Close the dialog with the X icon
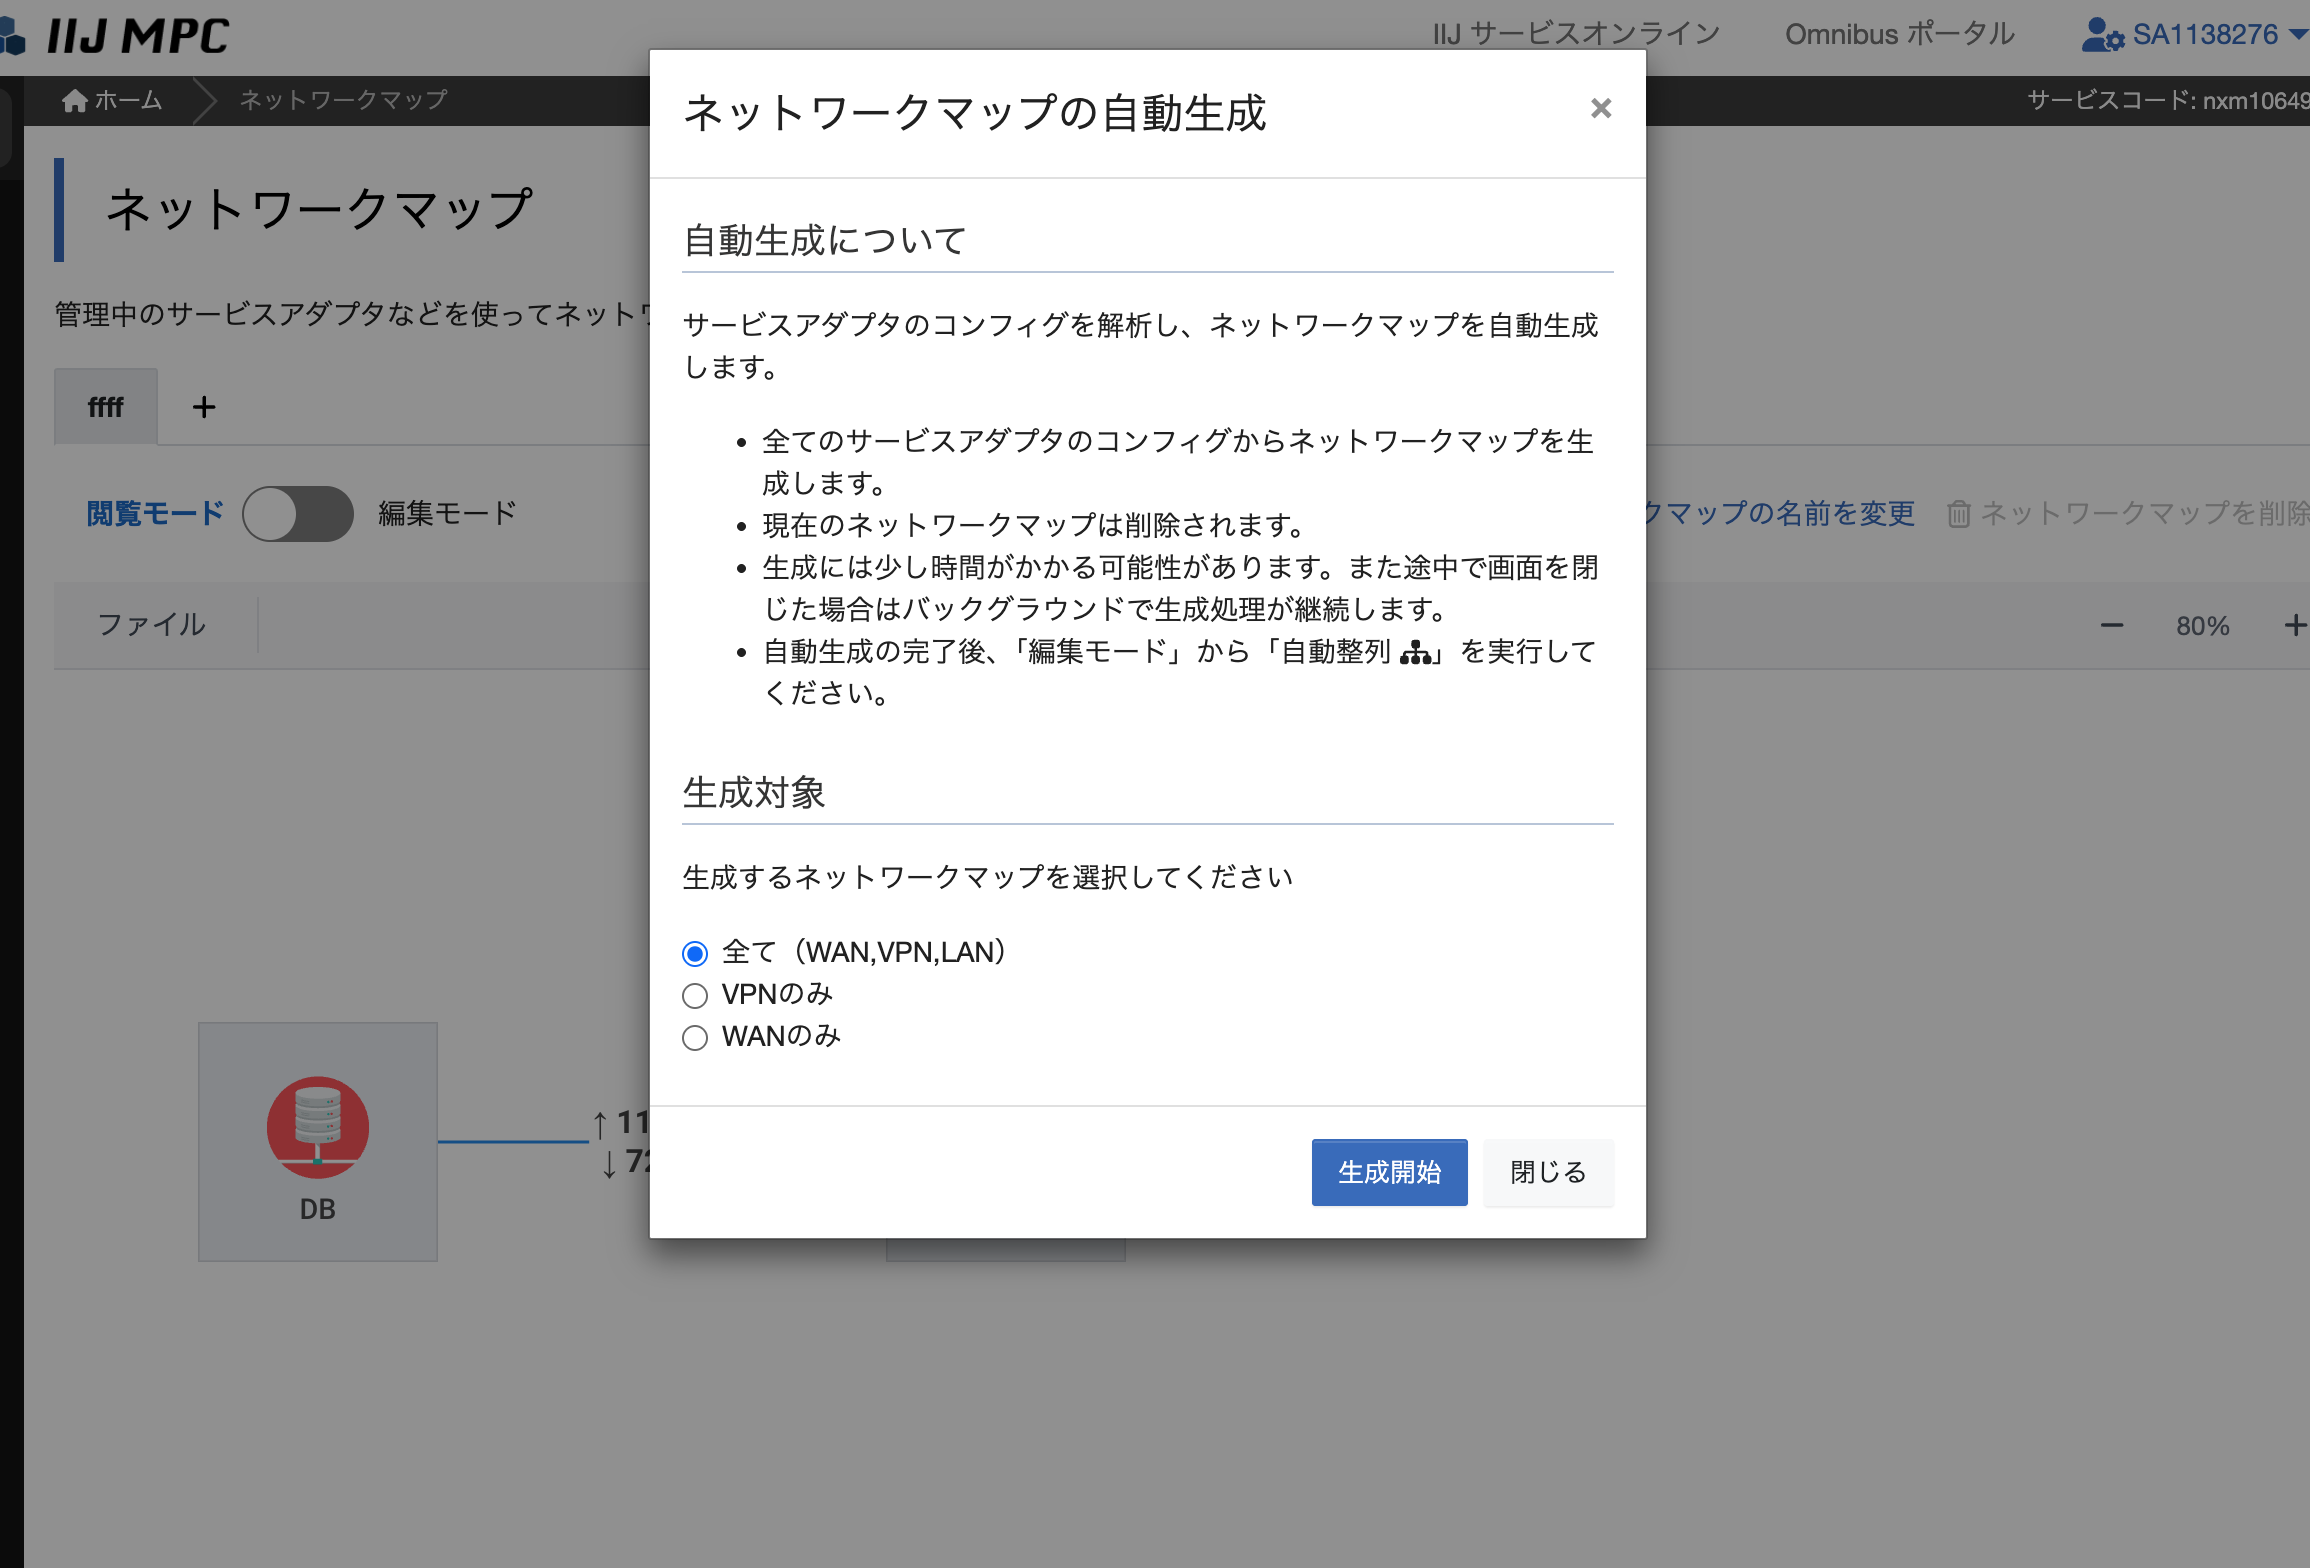2310x1568 pixels. pos(1600,108)
